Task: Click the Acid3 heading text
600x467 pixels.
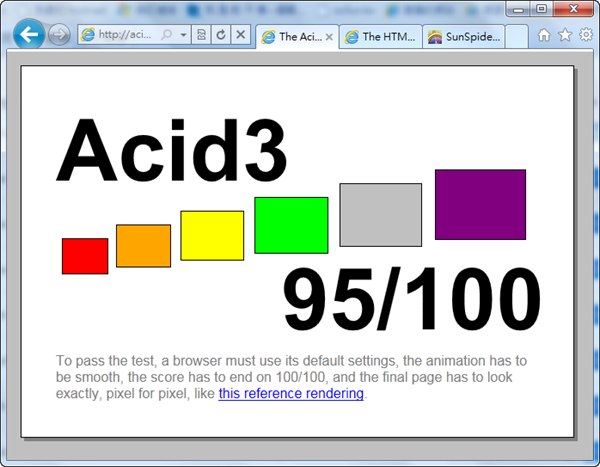Action: (171, 150)
